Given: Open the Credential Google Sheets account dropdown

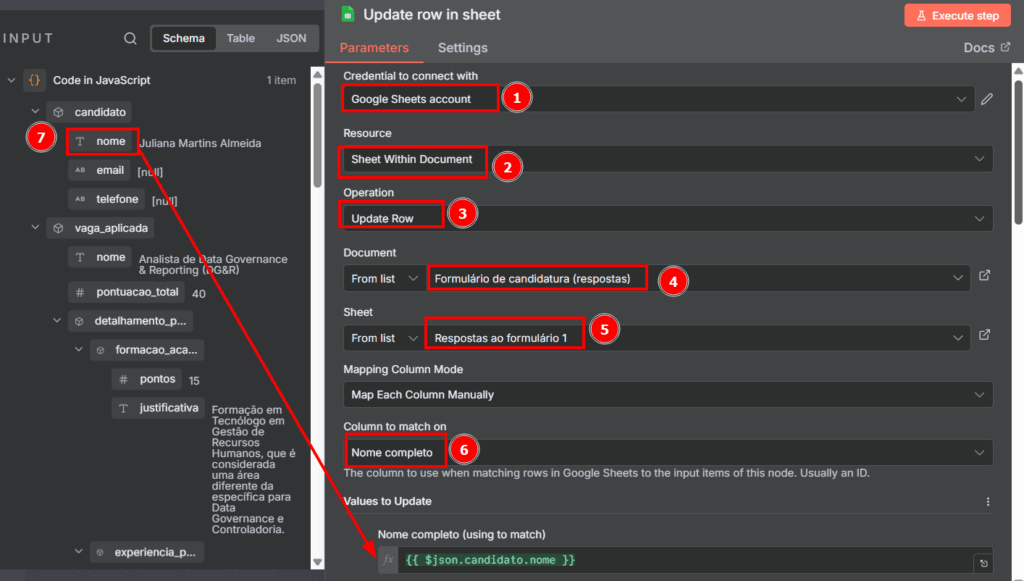Looking at the screenshot, I should (x=658, y=99).
